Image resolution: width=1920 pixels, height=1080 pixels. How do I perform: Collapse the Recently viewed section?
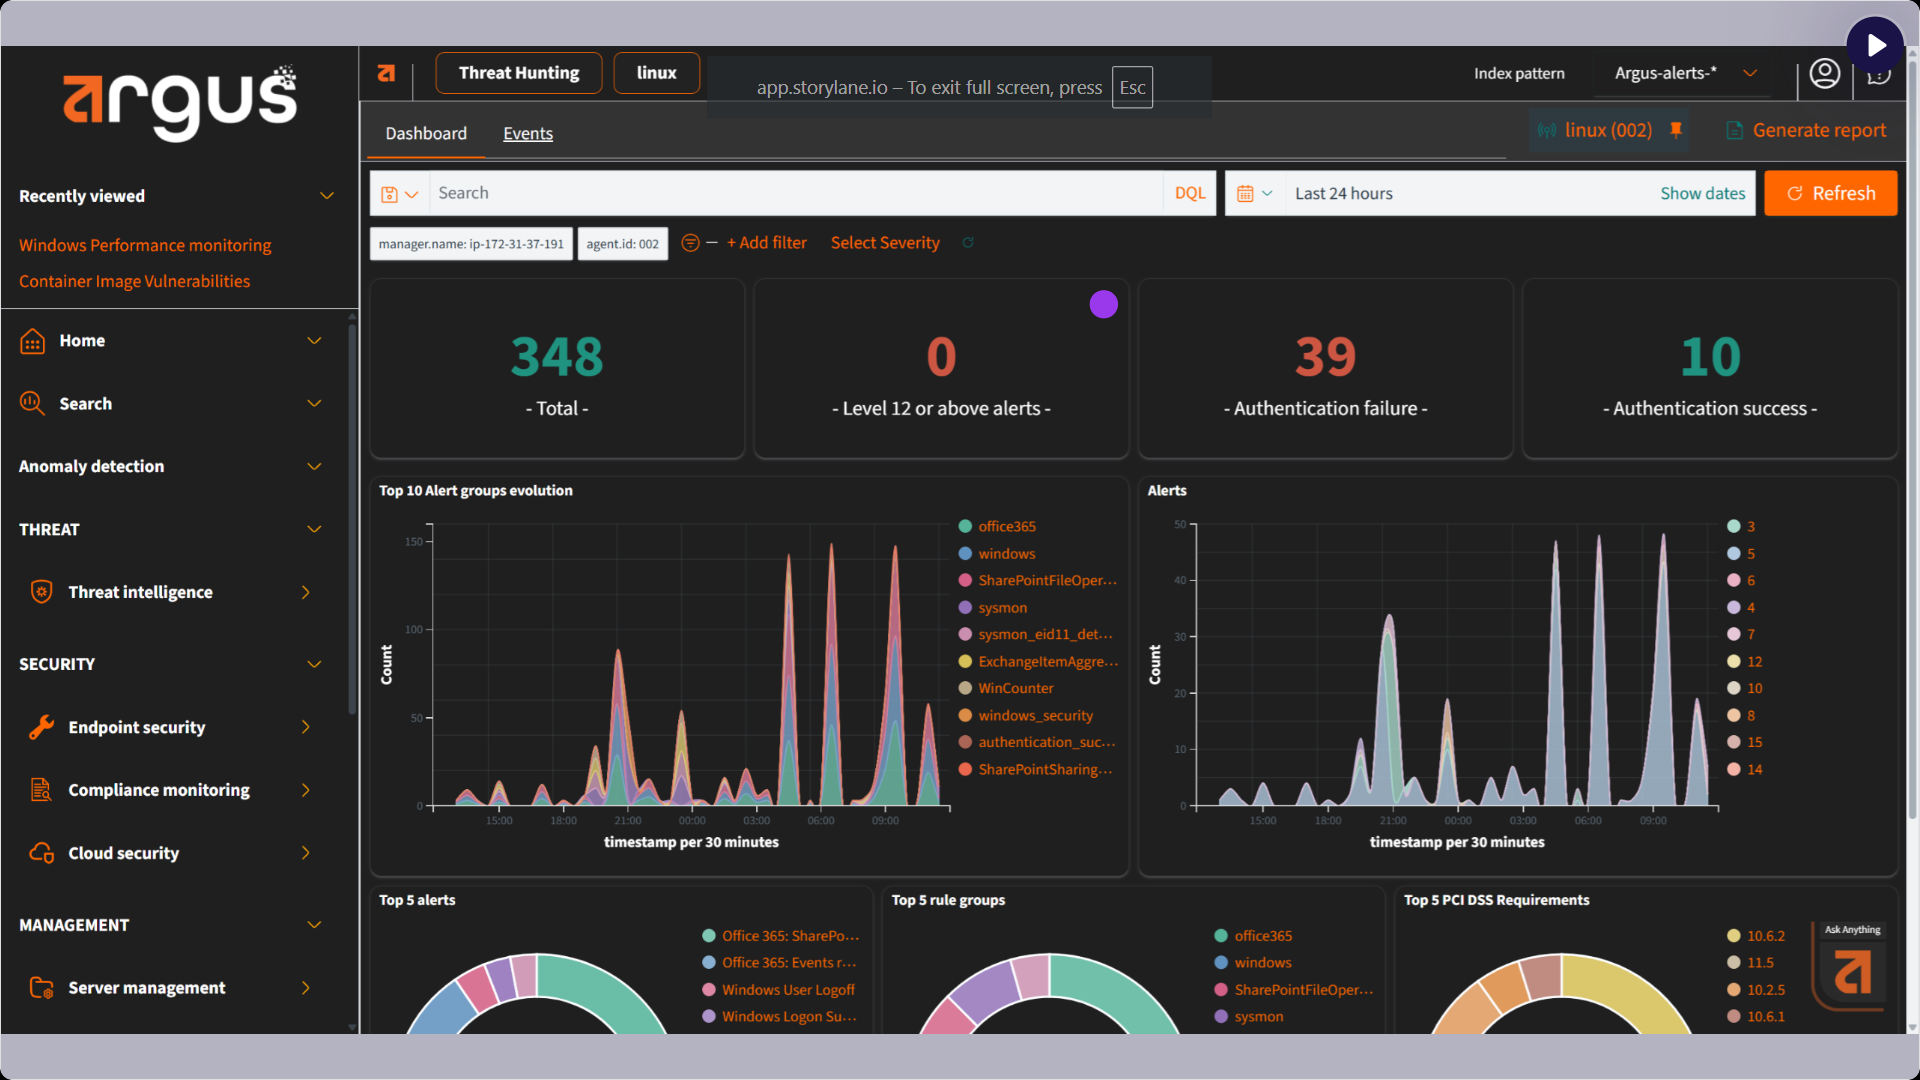[x=327, y=196]
